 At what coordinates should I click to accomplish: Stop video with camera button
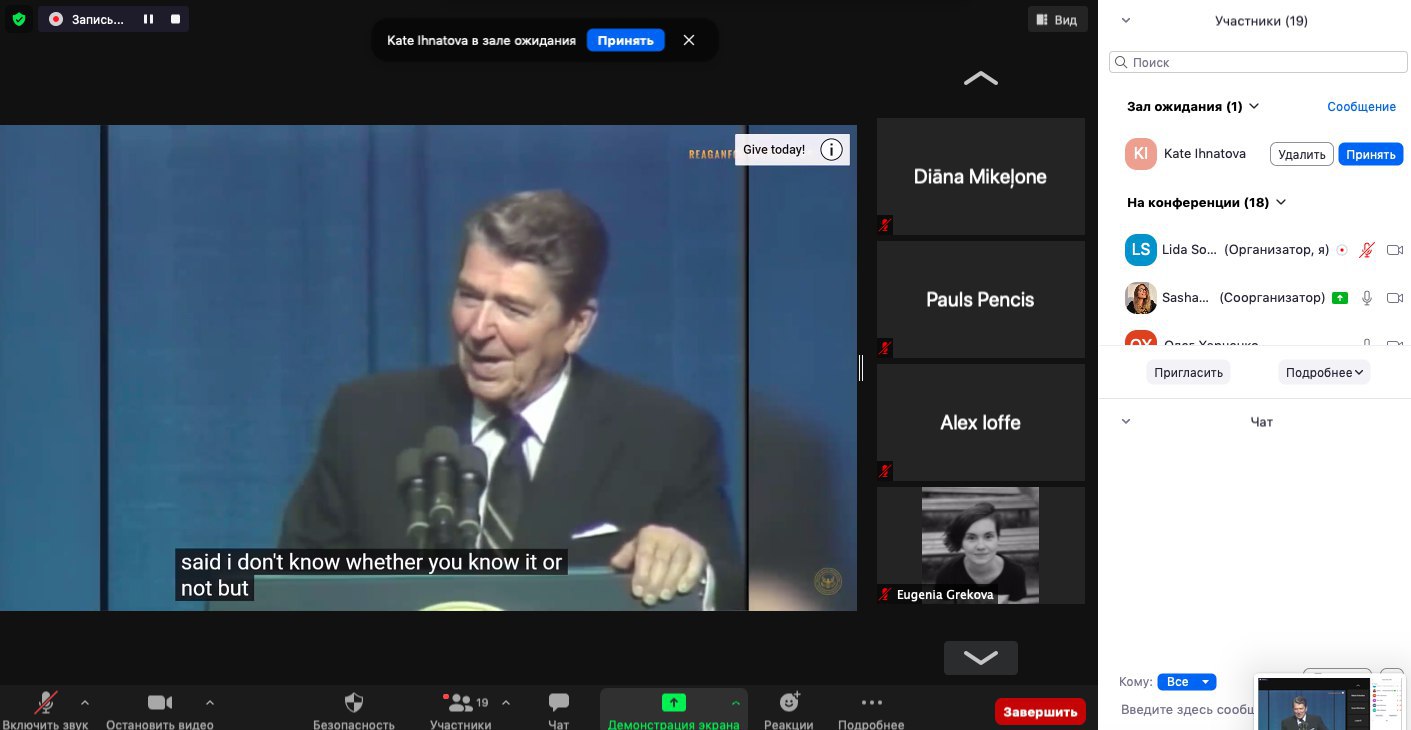pos(160,710)
